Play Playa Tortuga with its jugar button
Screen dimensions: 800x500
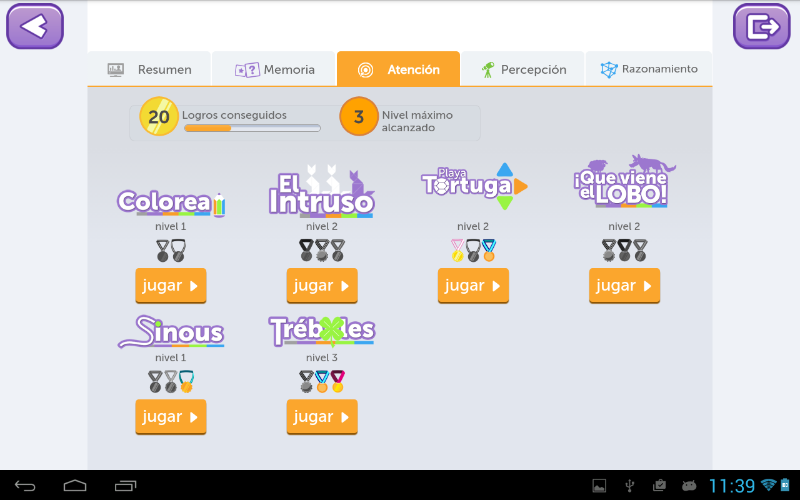(x=473, y=286)
